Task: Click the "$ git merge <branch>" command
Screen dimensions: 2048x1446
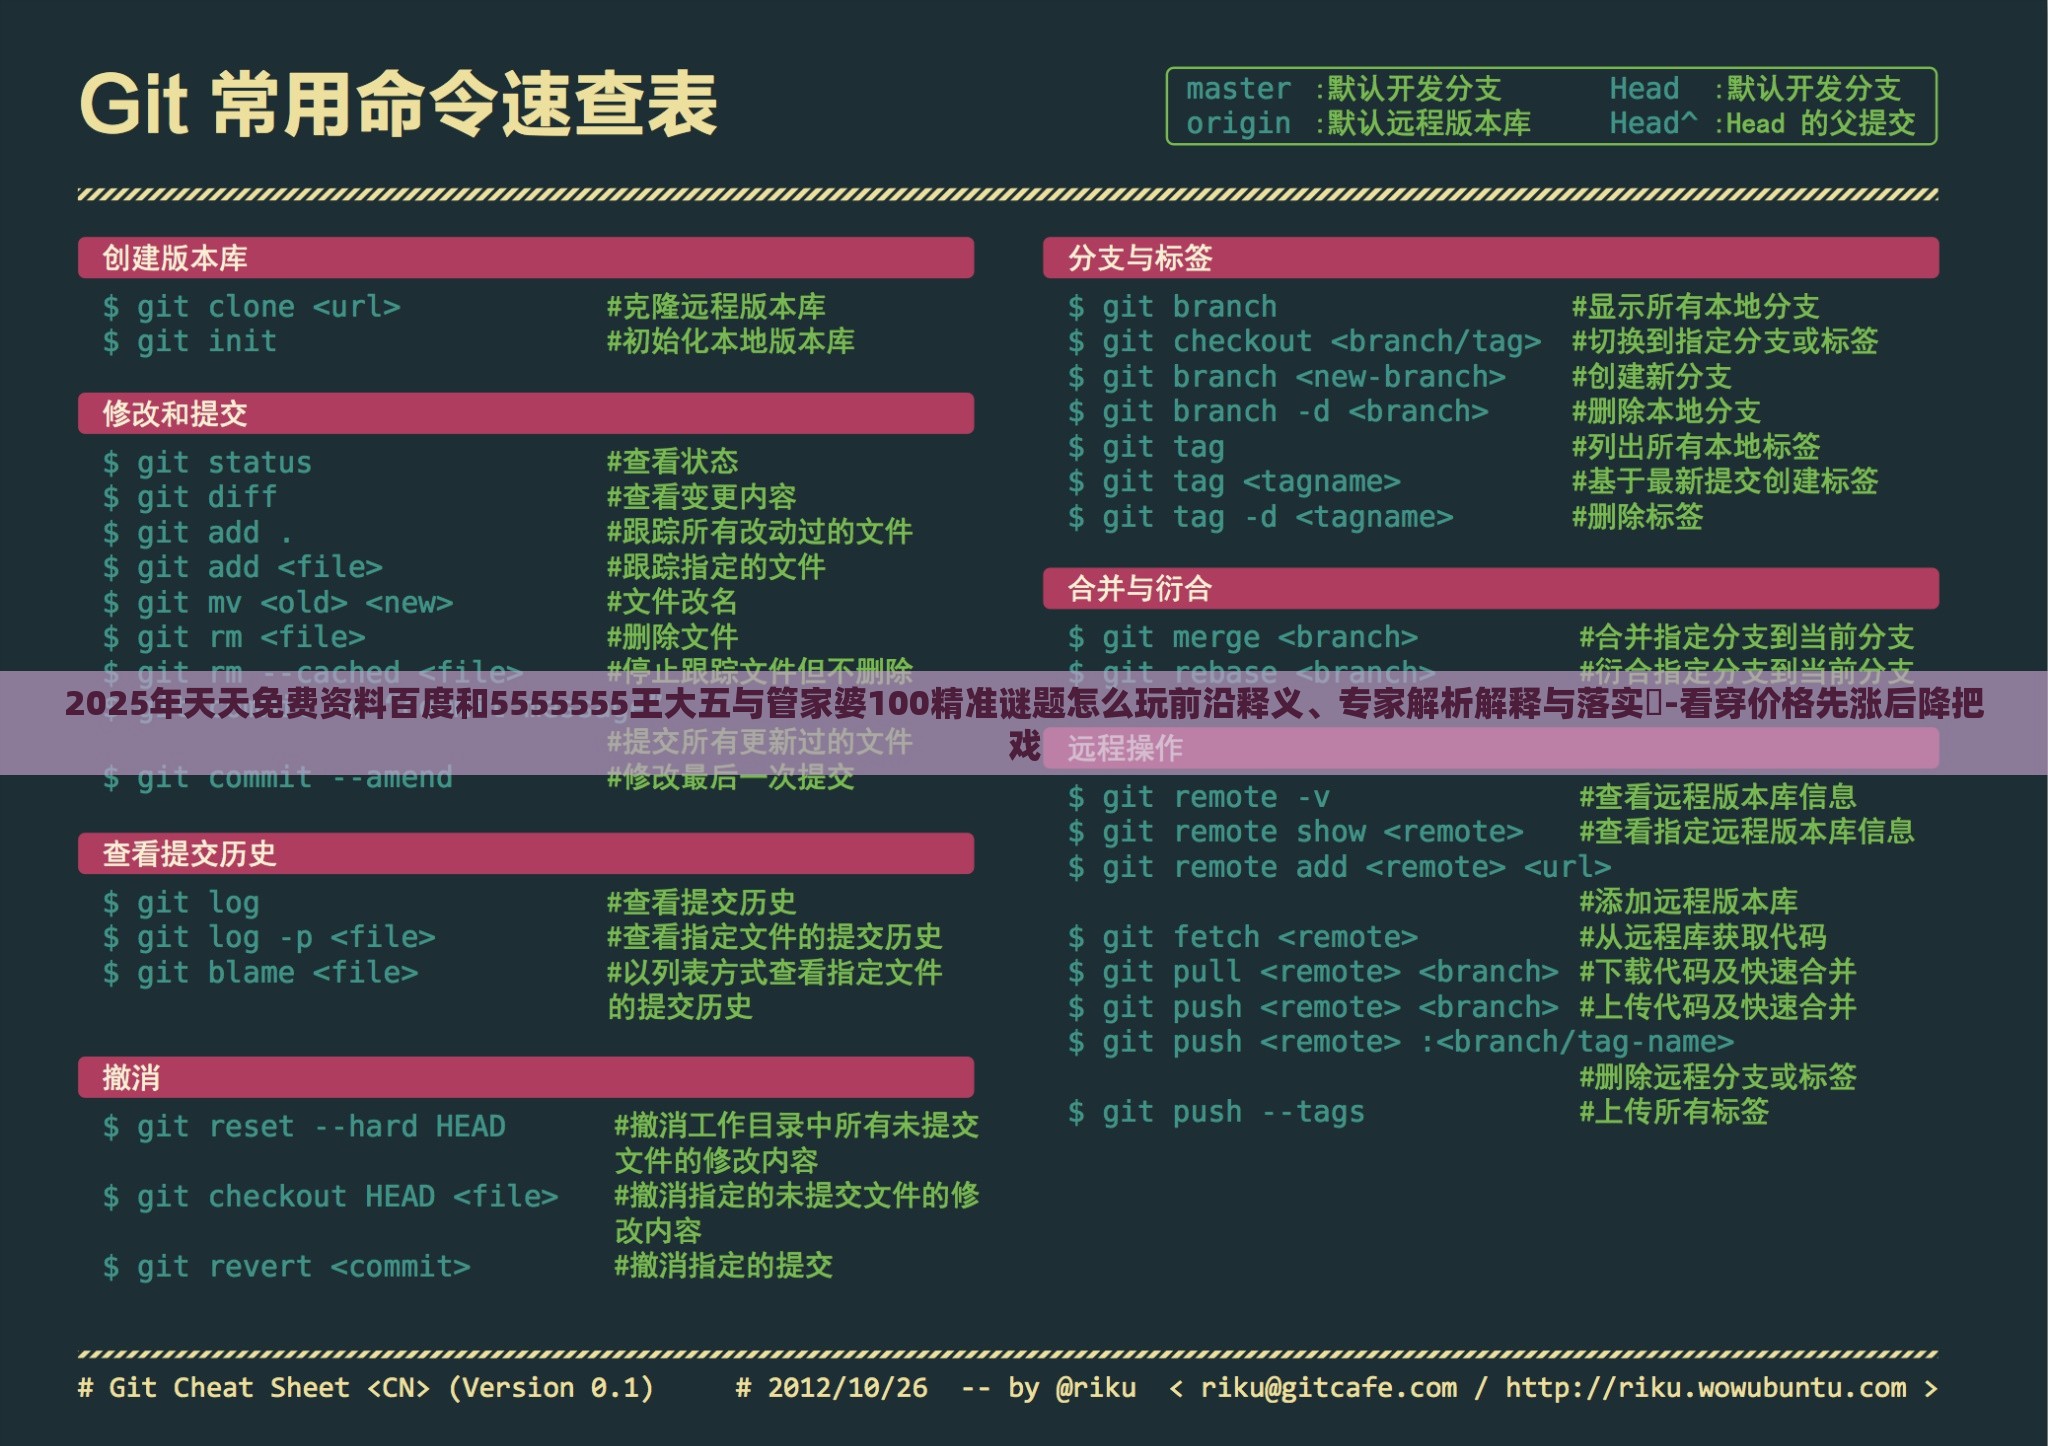Action: [x=1242, y=638]
